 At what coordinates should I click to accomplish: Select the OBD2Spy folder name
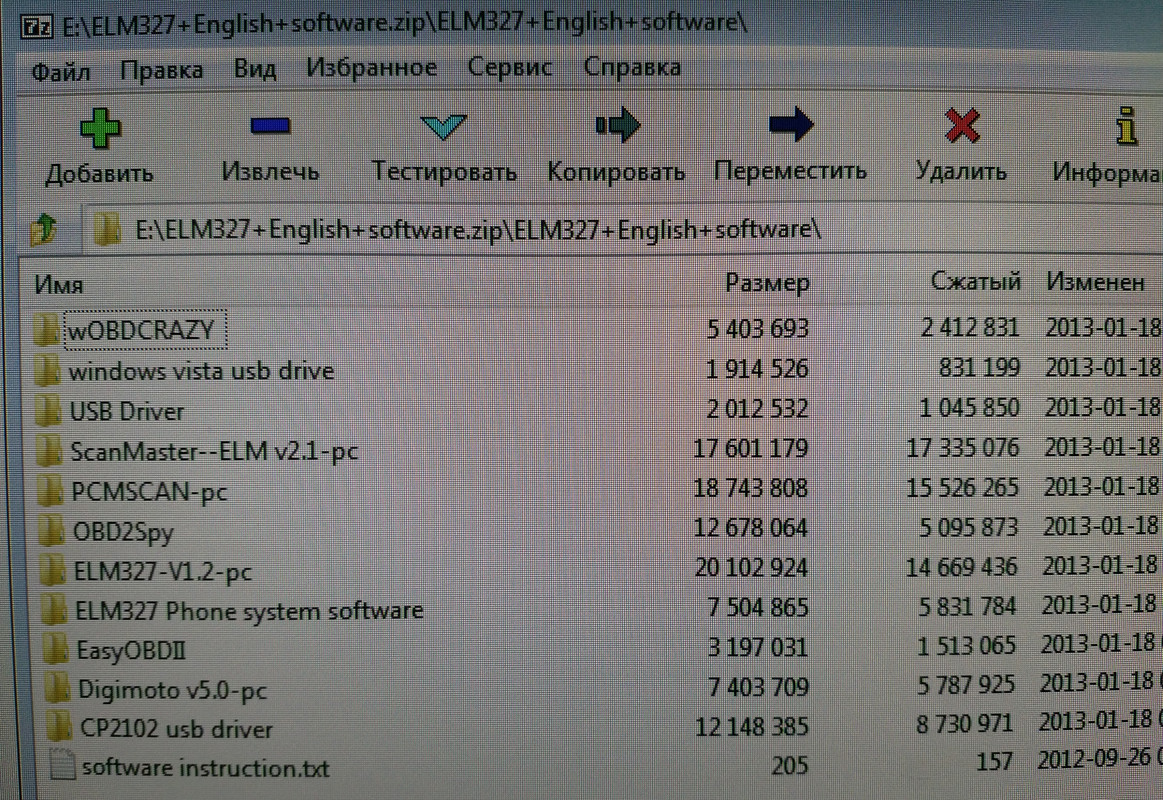point(123,532)
